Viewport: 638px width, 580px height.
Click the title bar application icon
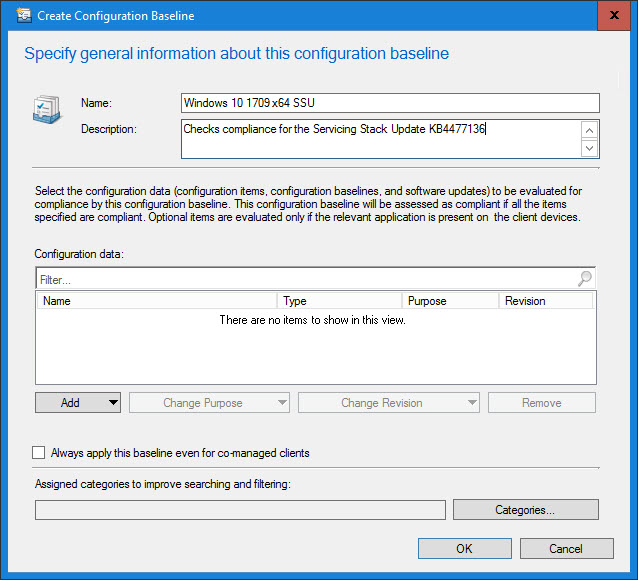[x=14, y=16]
